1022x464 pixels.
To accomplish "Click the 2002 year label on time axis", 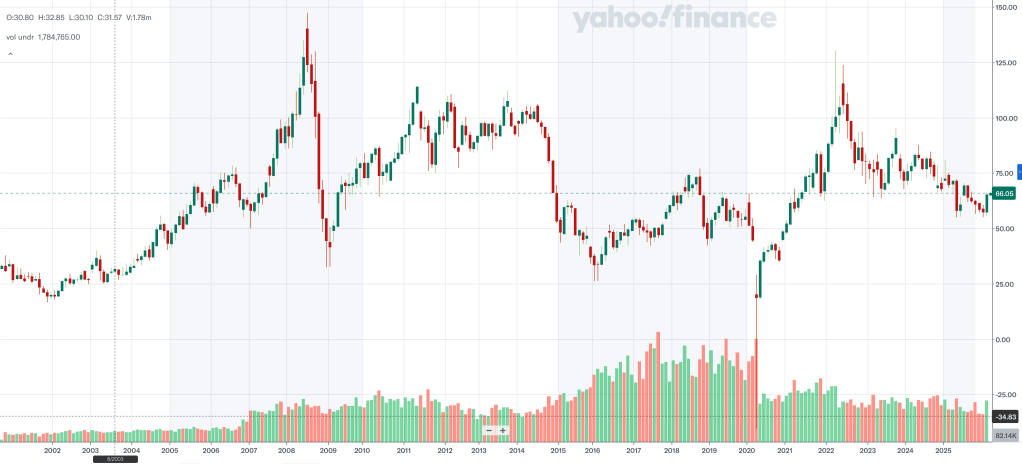I will 52,451.
